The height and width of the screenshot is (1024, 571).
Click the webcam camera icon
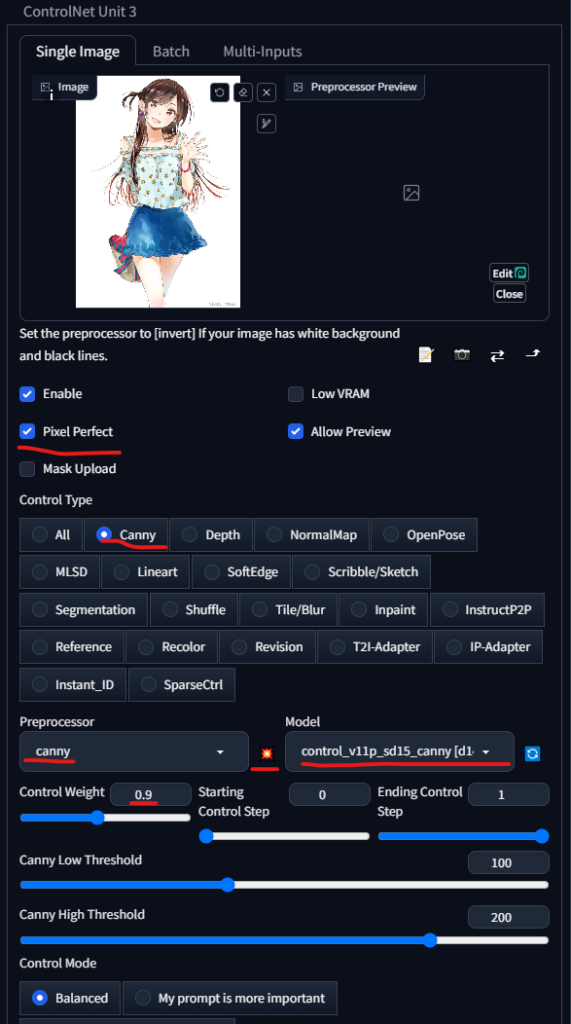462,355
